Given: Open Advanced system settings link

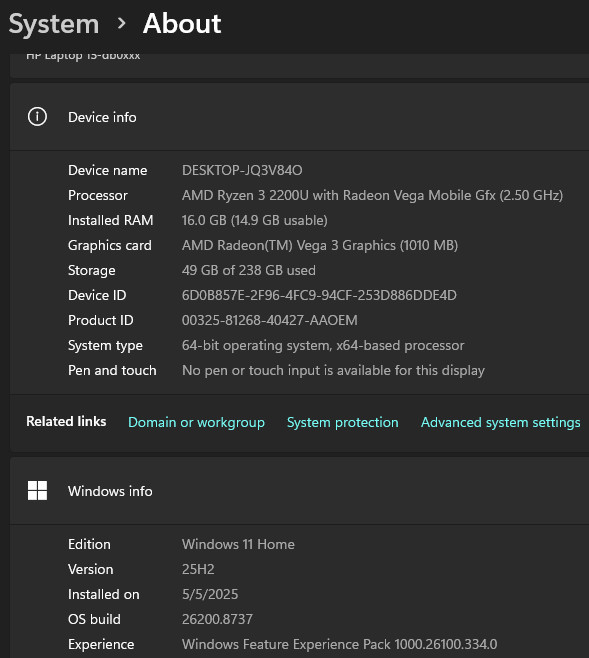Looking at the screenshot, I should pyautogui.click(x=500, y=422).
